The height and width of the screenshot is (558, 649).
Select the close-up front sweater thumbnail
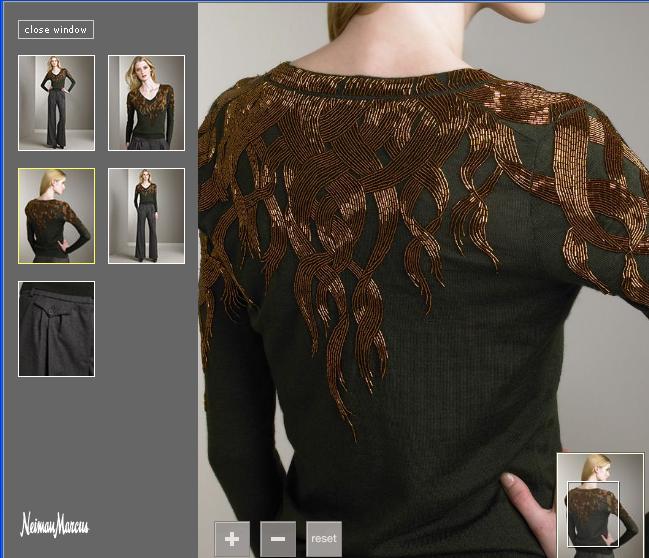coord(146,103)
